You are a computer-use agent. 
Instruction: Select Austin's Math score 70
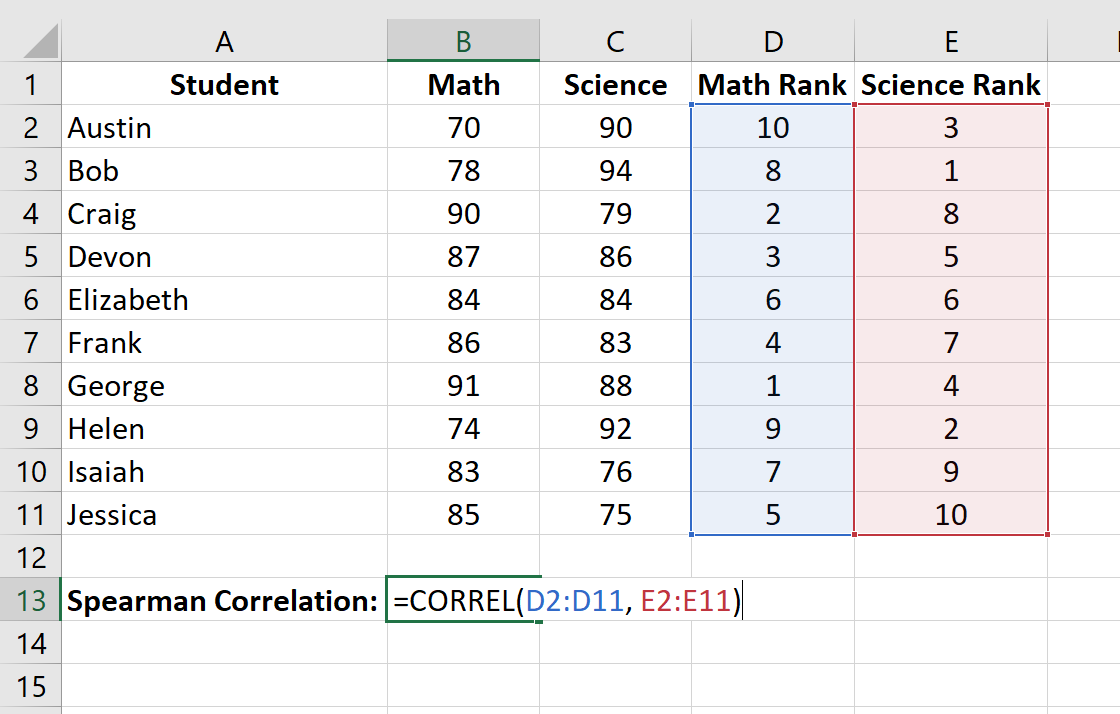point(464,127)
